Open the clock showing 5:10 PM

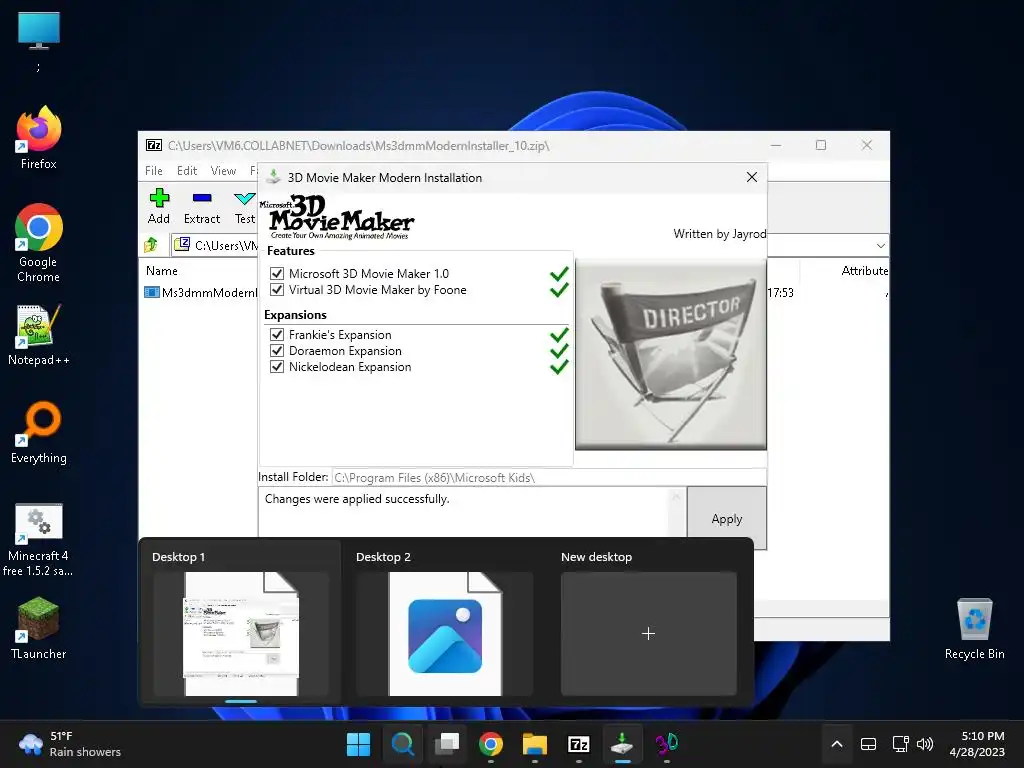pos(977,744)
